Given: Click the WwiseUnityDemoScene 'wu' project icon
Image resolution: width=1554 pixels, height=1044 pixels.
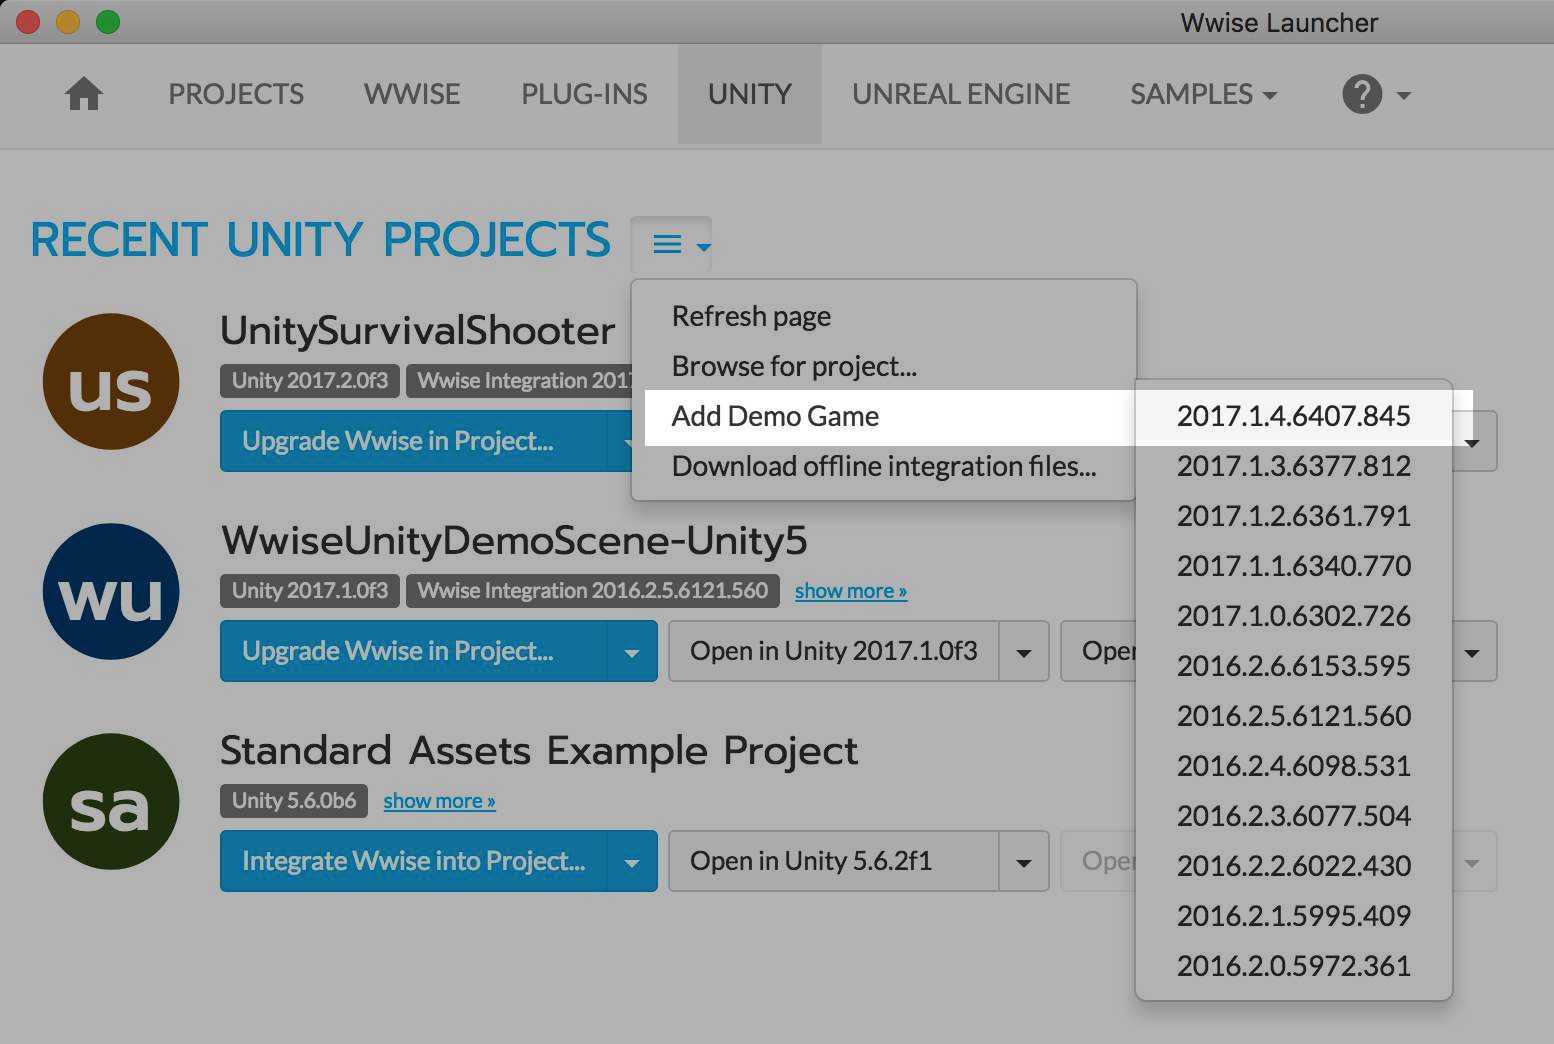Looking at the screenshot, I should pos(111,591).
